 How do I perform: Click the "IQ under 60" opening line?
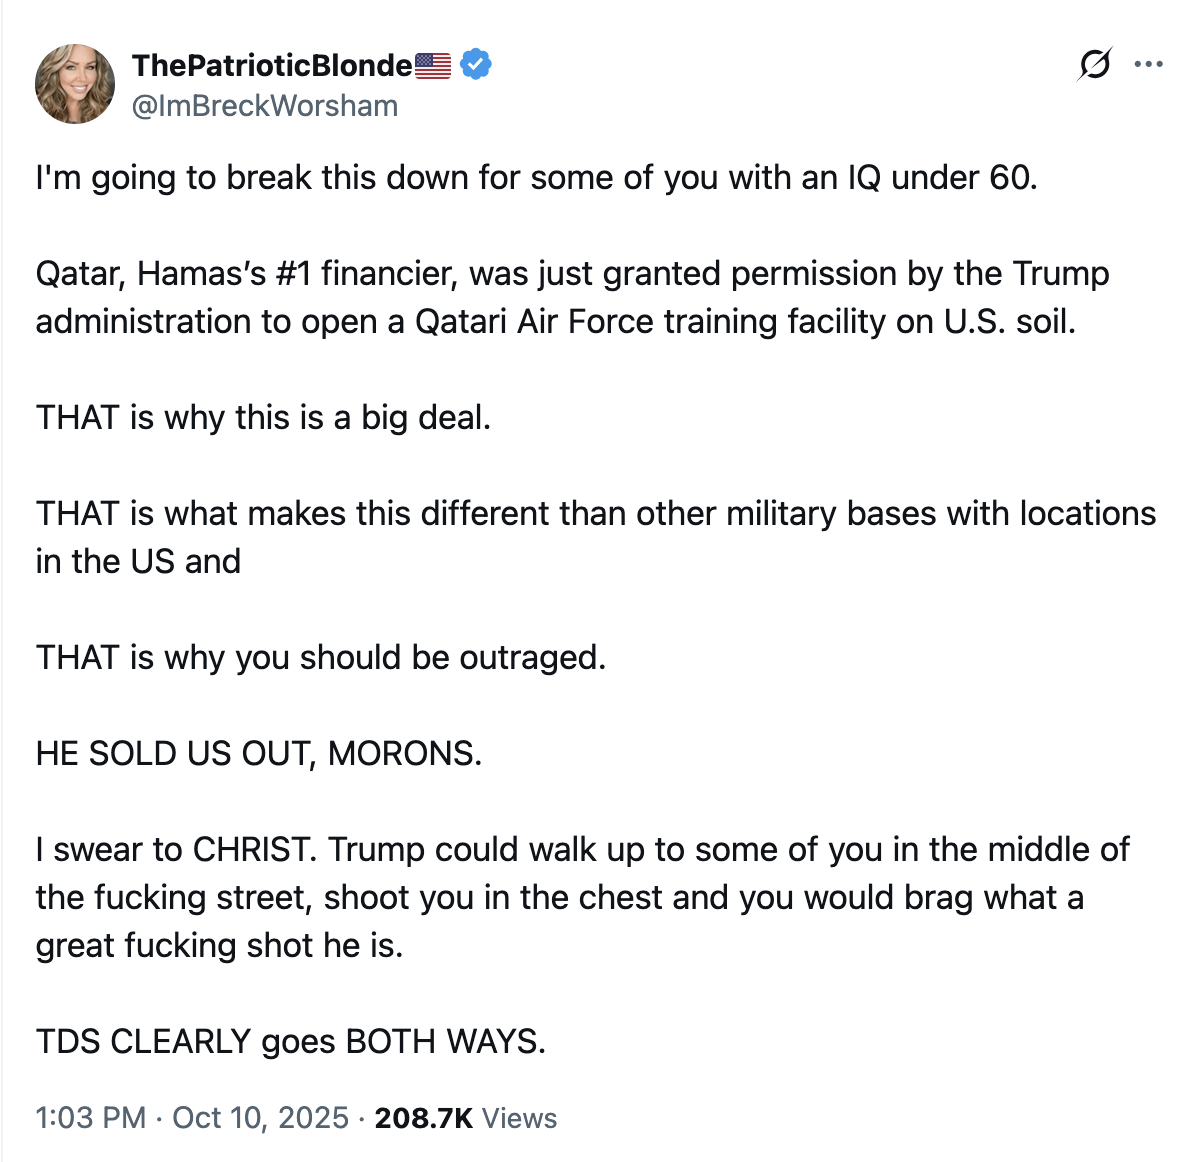[536, 178]
